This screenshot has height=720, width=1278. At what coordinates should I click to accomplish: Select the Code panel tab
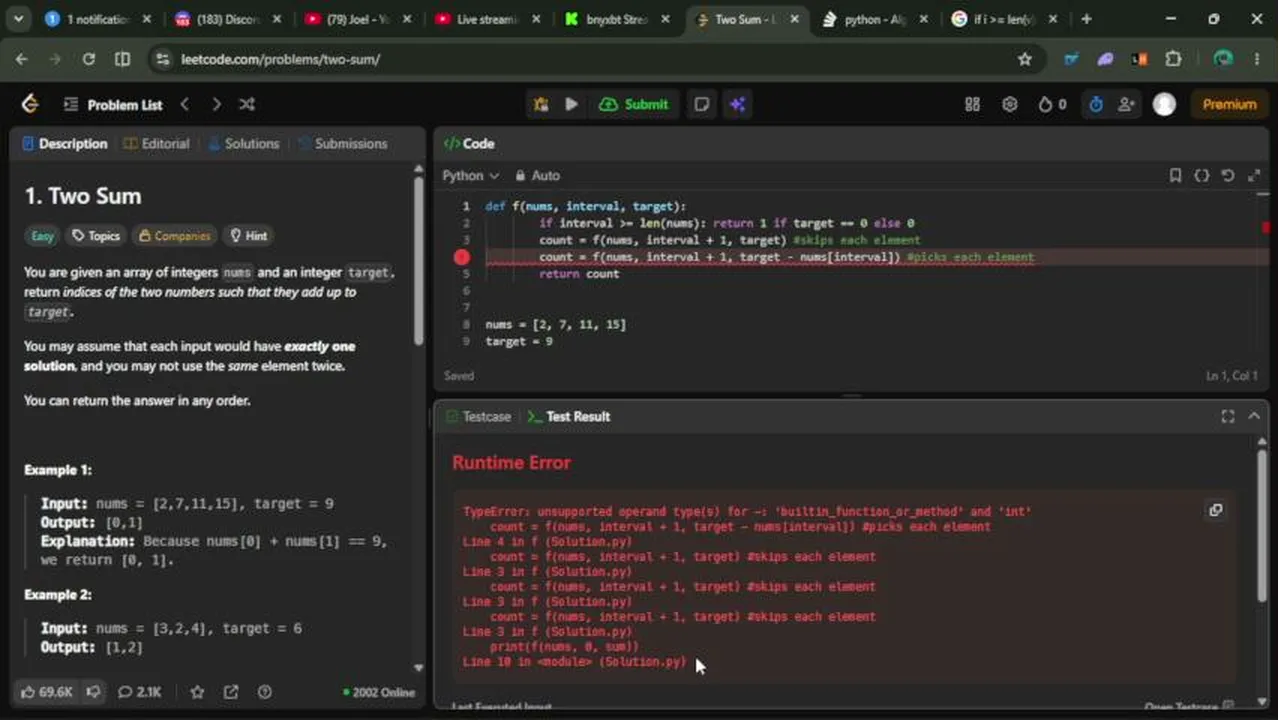click(469, 144)
